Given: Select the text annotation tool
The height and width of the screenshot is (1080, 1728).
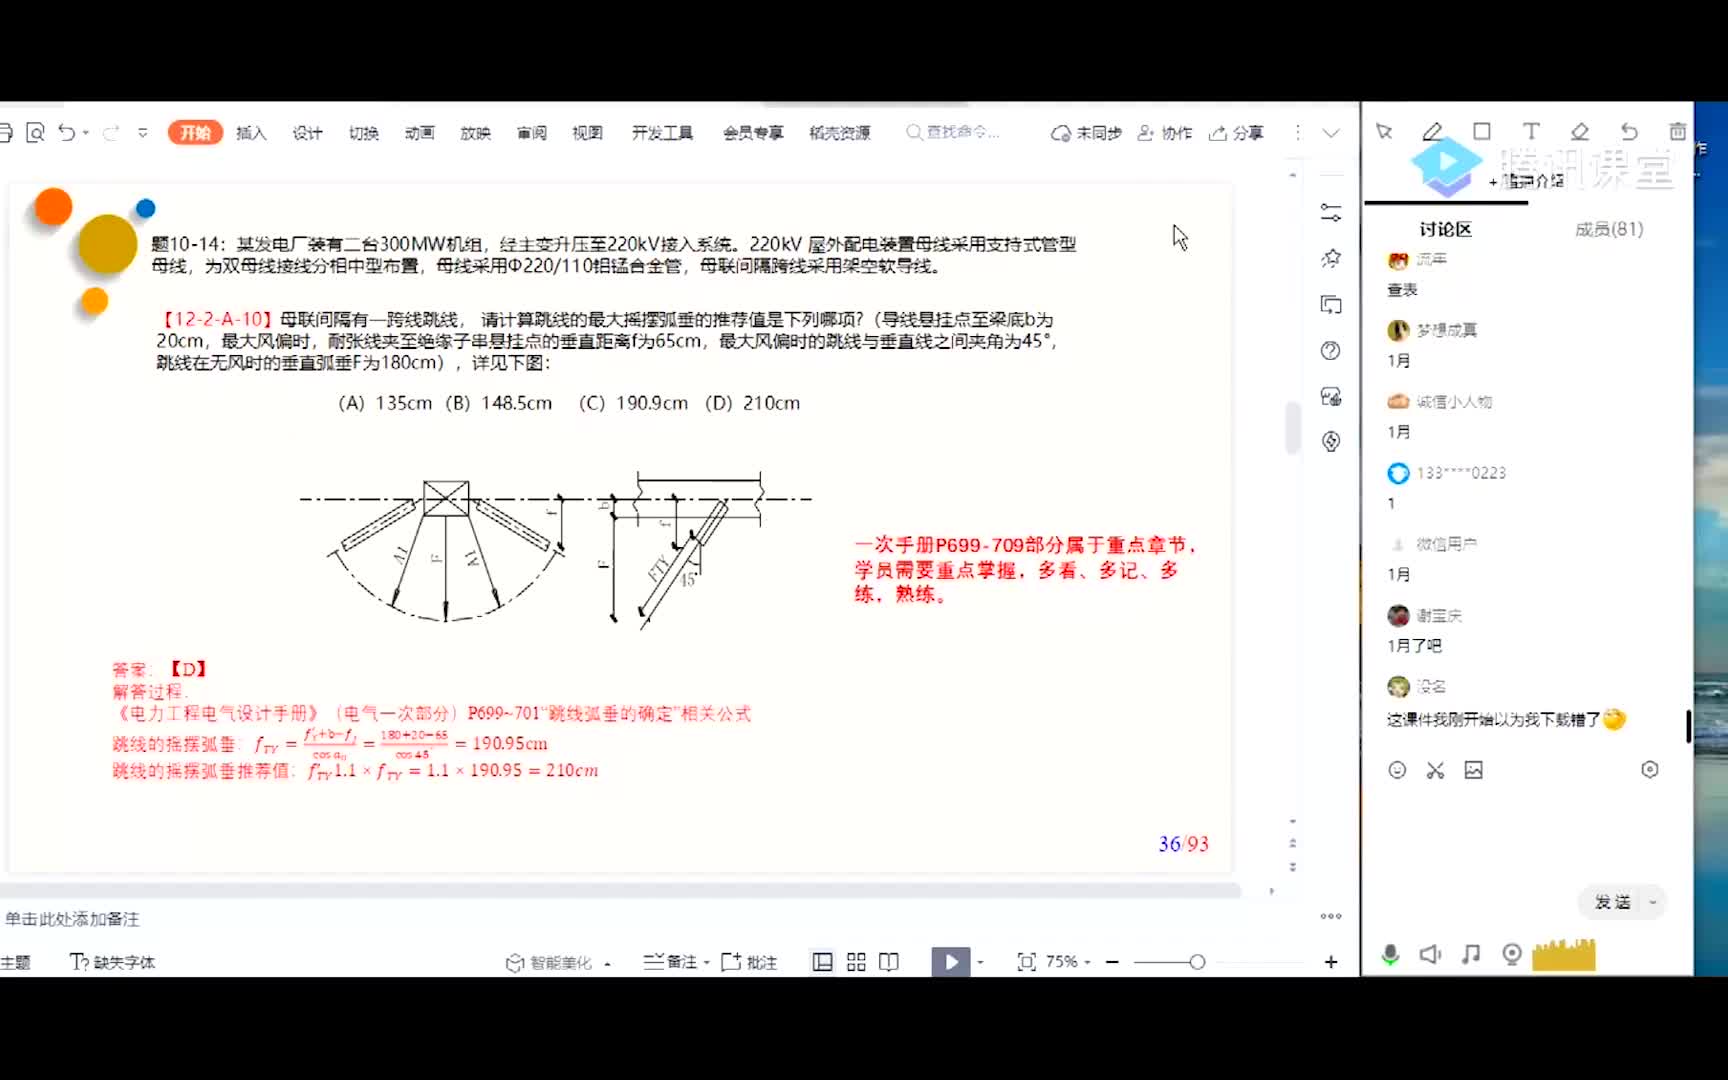Looking at the screenshot, I should [1531, 131].
